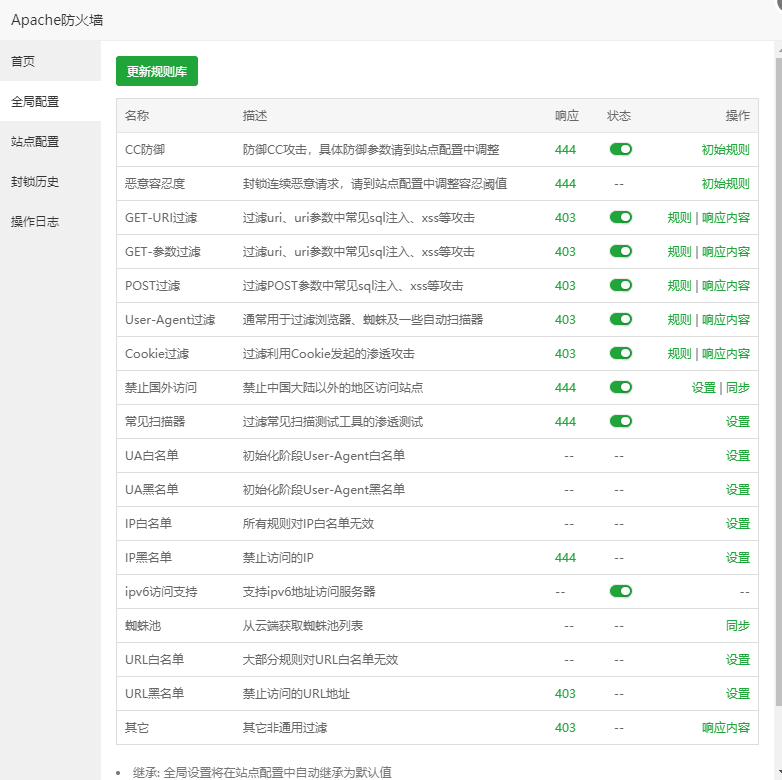Open 规则 link for User-Agent过滤
This screenshot has height=780, width=782.
[x=679, y=319]
